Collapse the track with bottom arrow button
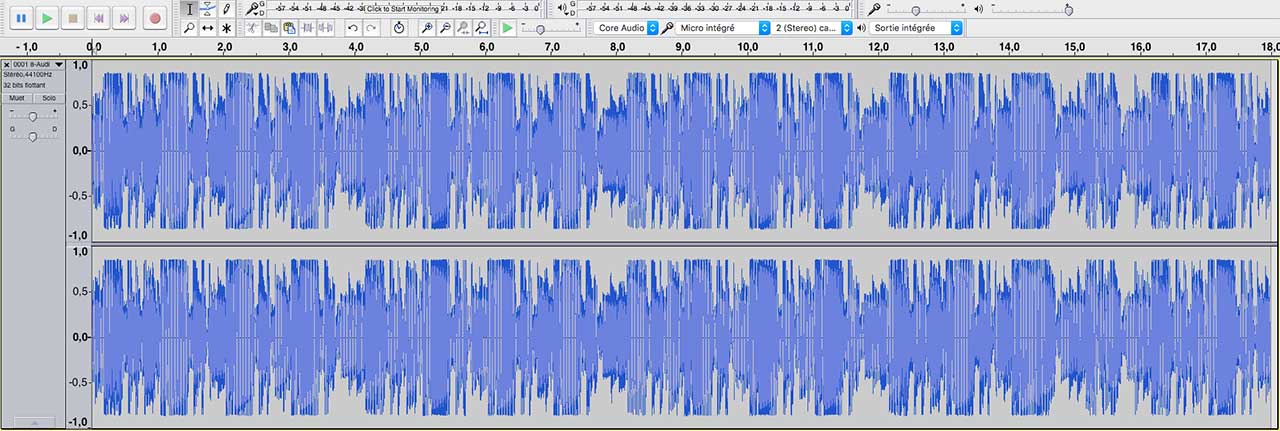The image size is (1280, 431). coord(33,424)
